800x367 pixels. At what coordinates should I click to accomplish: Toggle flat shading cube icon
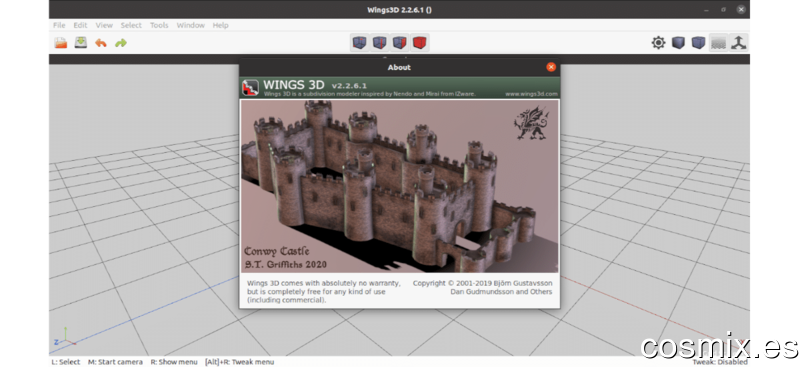click(x=678, y=43)
